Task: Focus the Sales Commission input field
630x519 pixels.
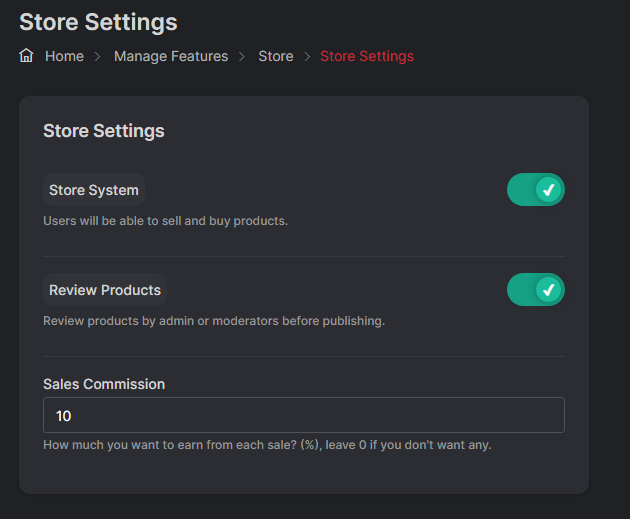Action: 303,415
